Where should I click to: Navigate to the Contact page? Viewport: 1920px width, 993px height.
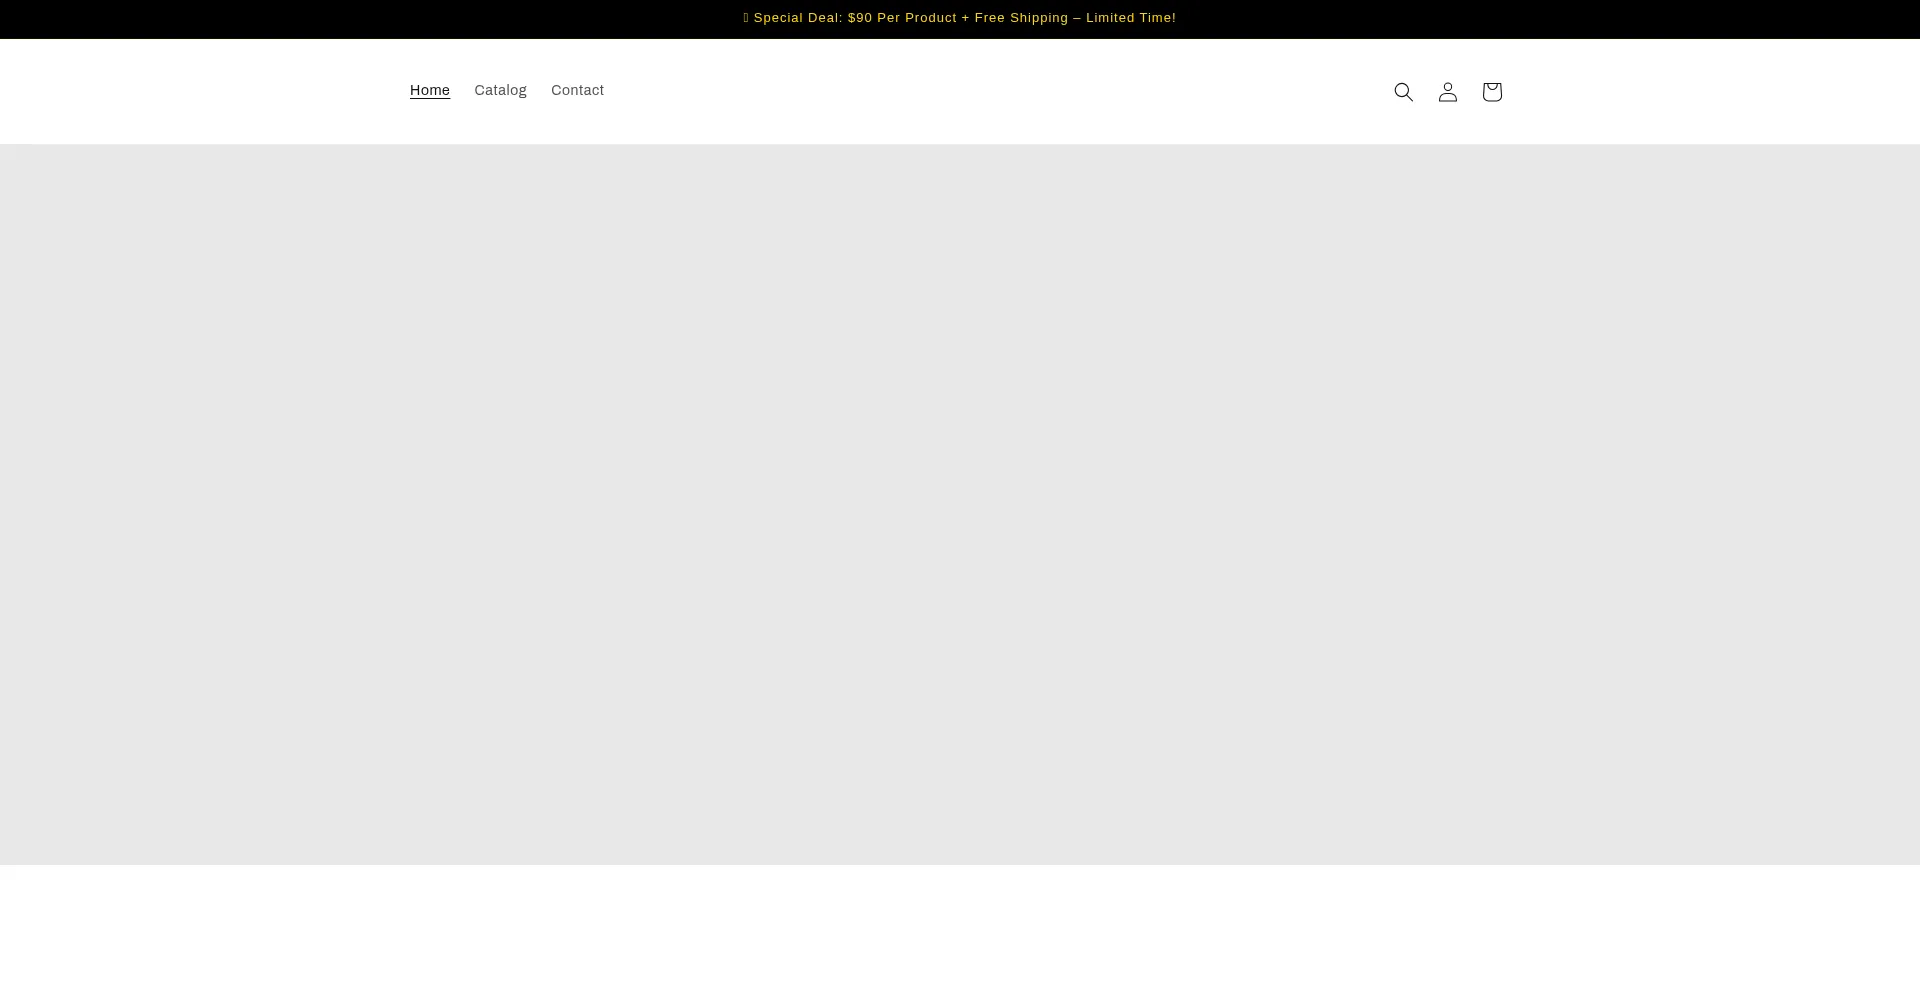577,91
